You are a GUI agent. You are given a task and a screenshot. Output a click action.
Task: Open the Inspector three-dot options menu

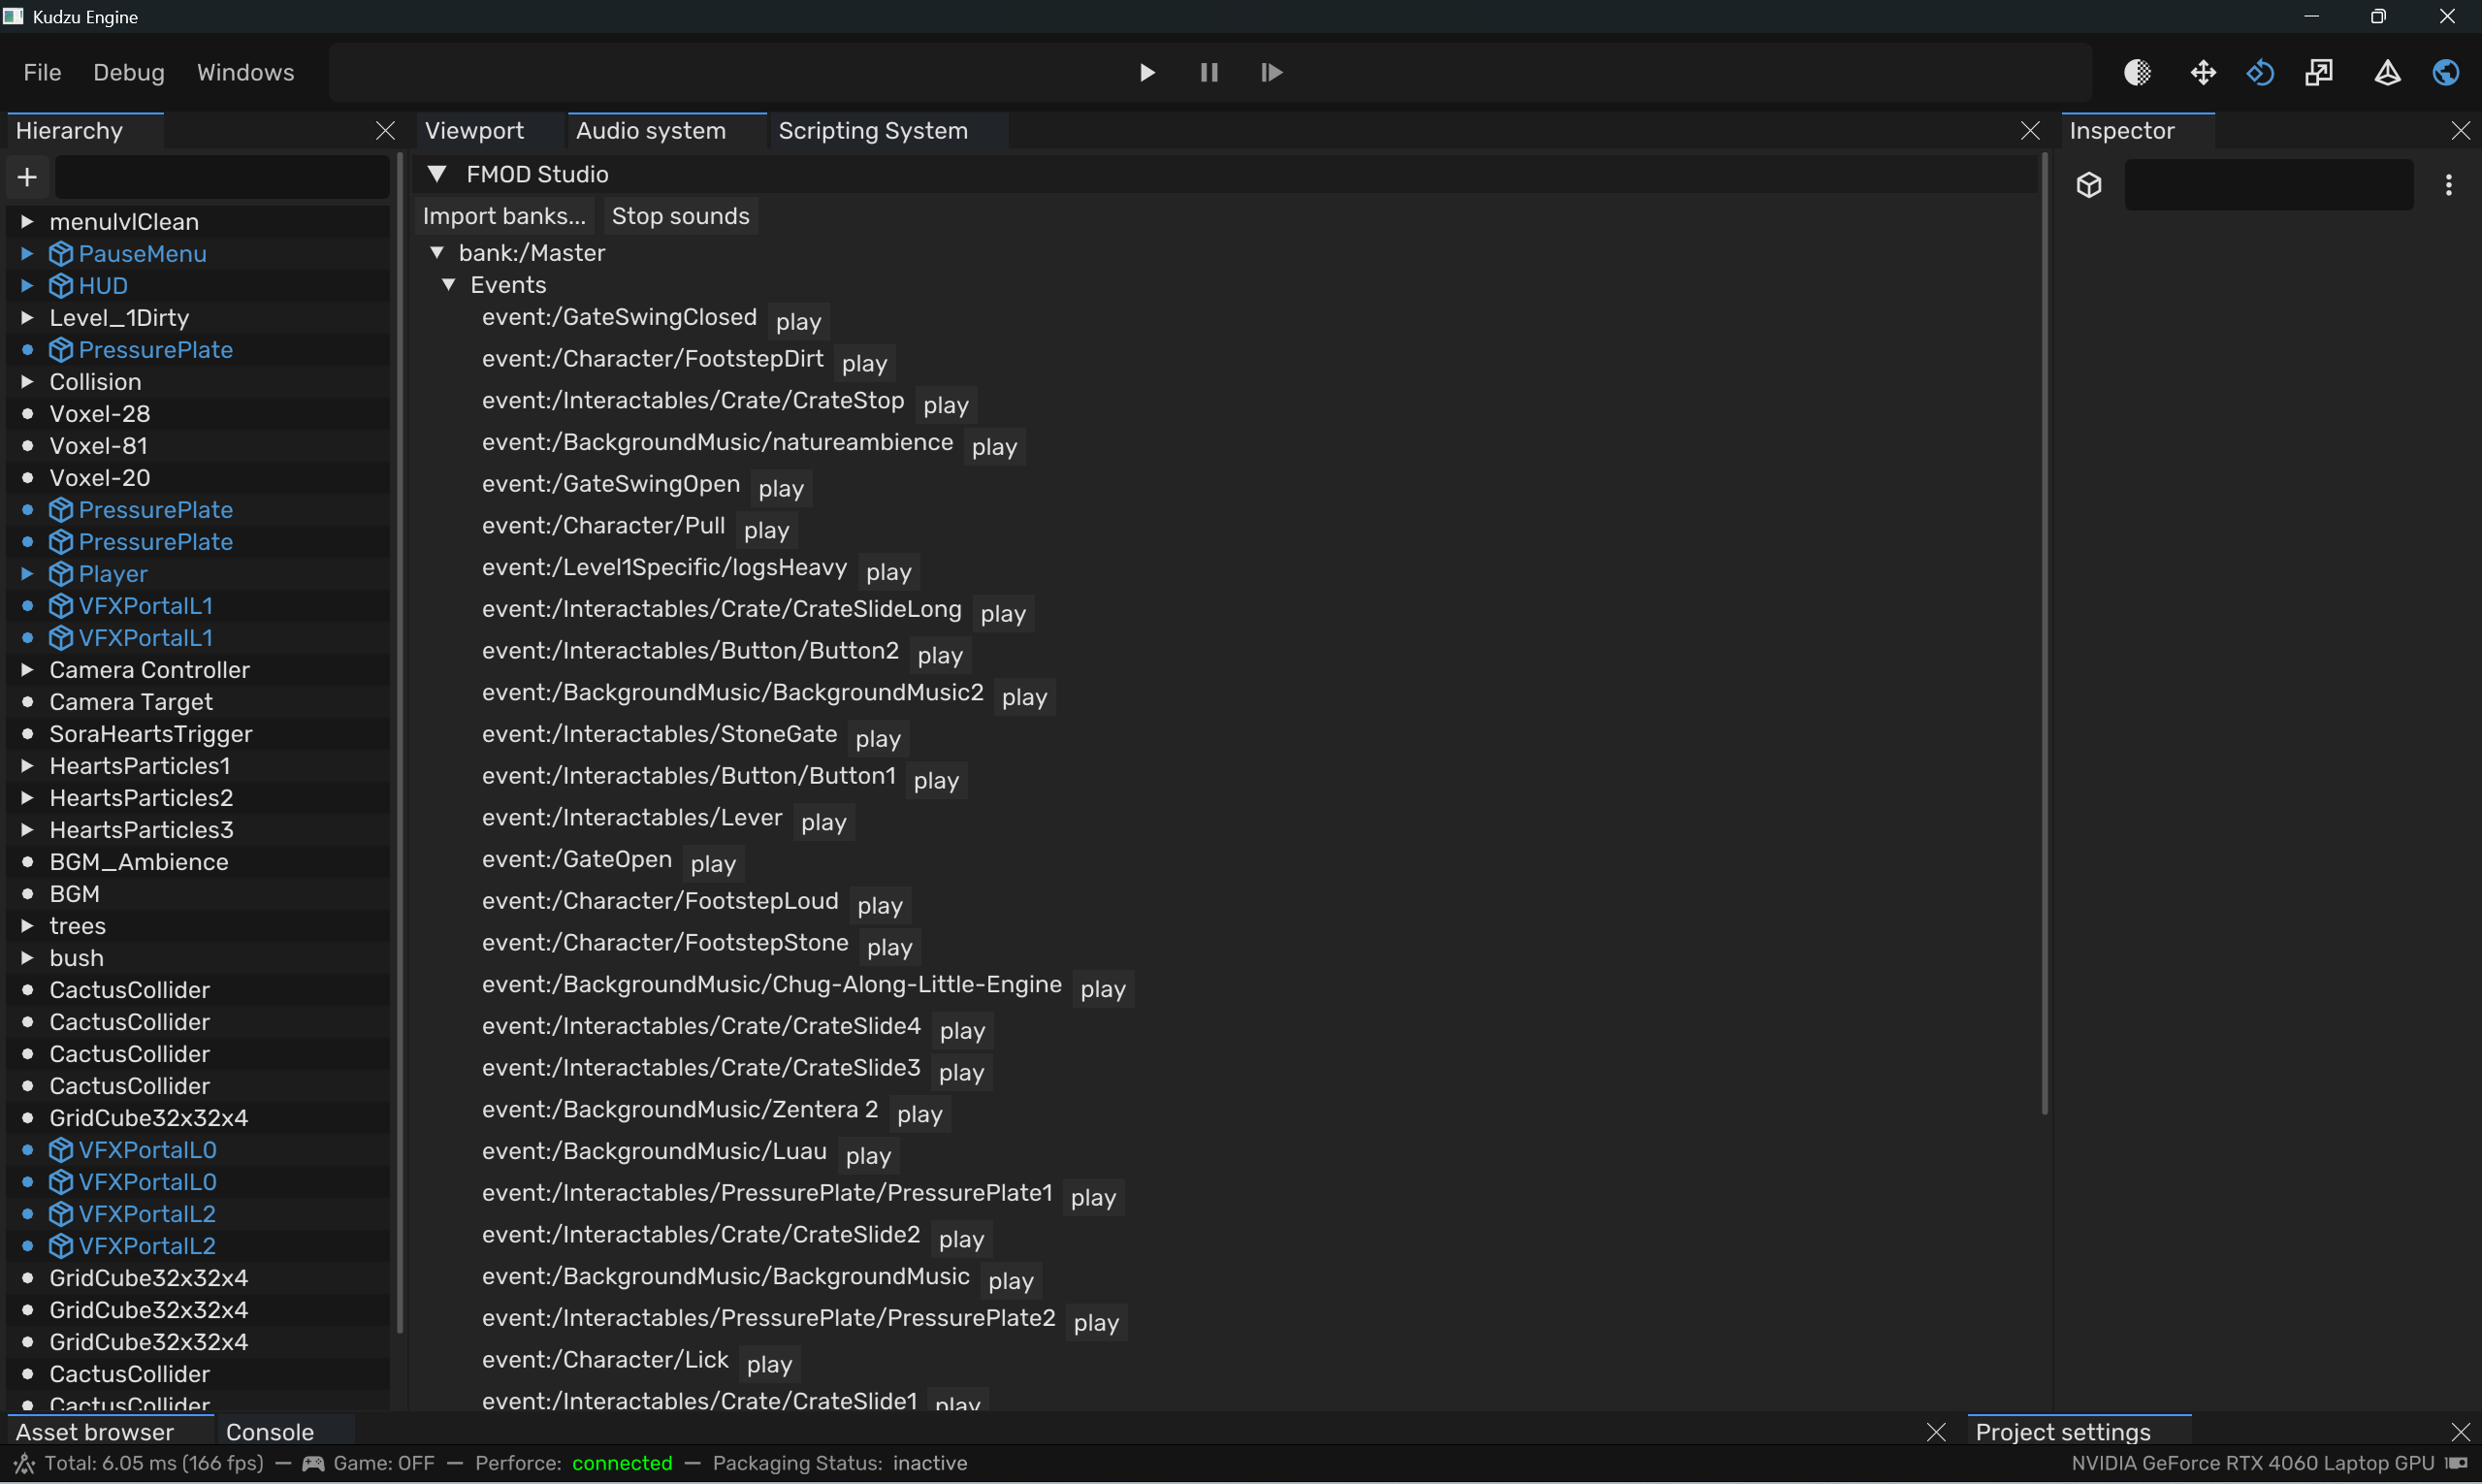2449,185
